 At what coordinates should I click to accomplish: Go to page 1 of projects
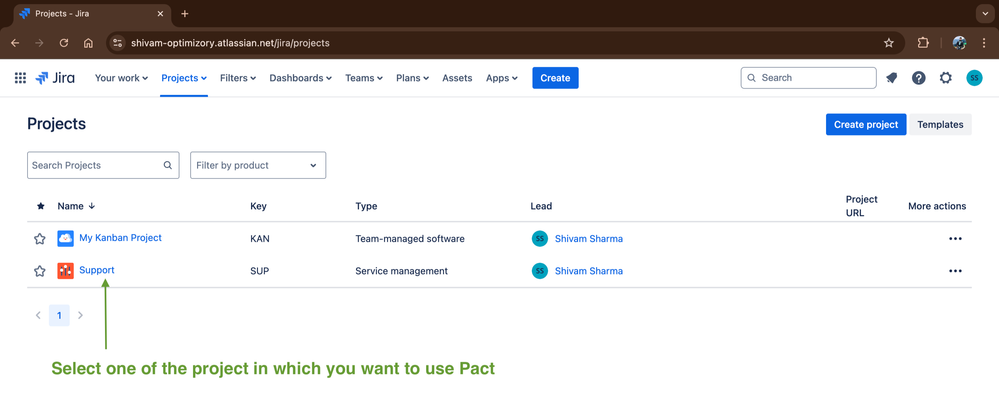click(x=59, y=315)
